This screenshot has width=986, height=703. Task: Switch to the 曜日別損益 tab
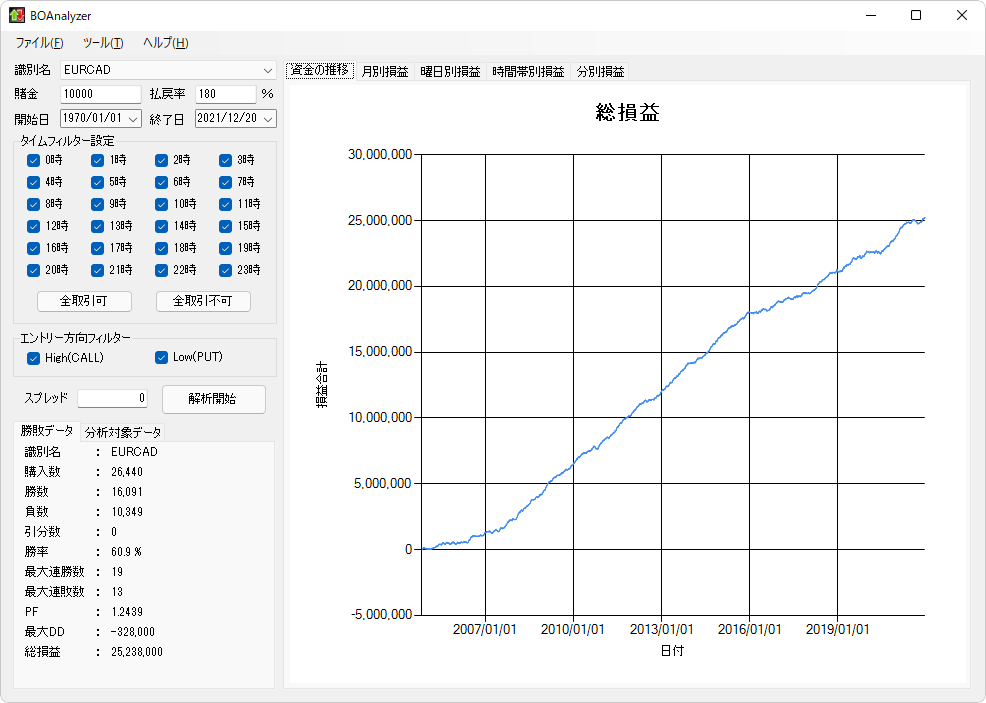[450, 72]
